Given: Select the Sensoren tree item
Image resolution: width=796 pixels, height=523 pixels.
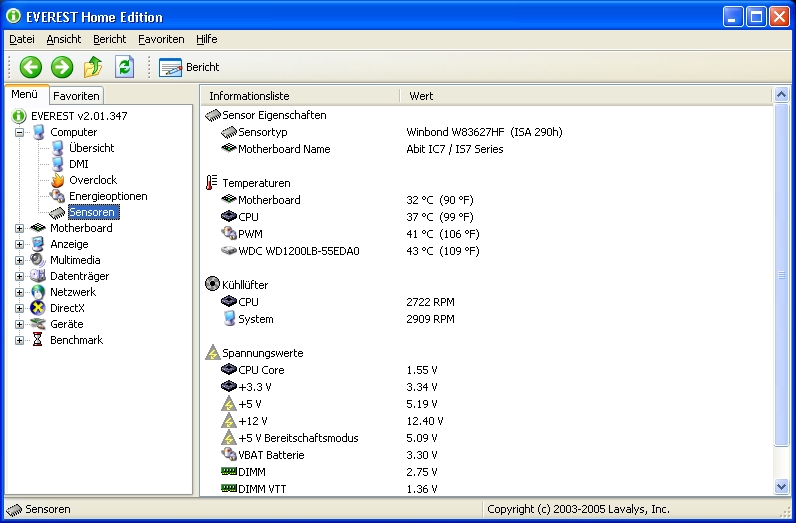Looking at the screenshot, I should click(93, 212).
